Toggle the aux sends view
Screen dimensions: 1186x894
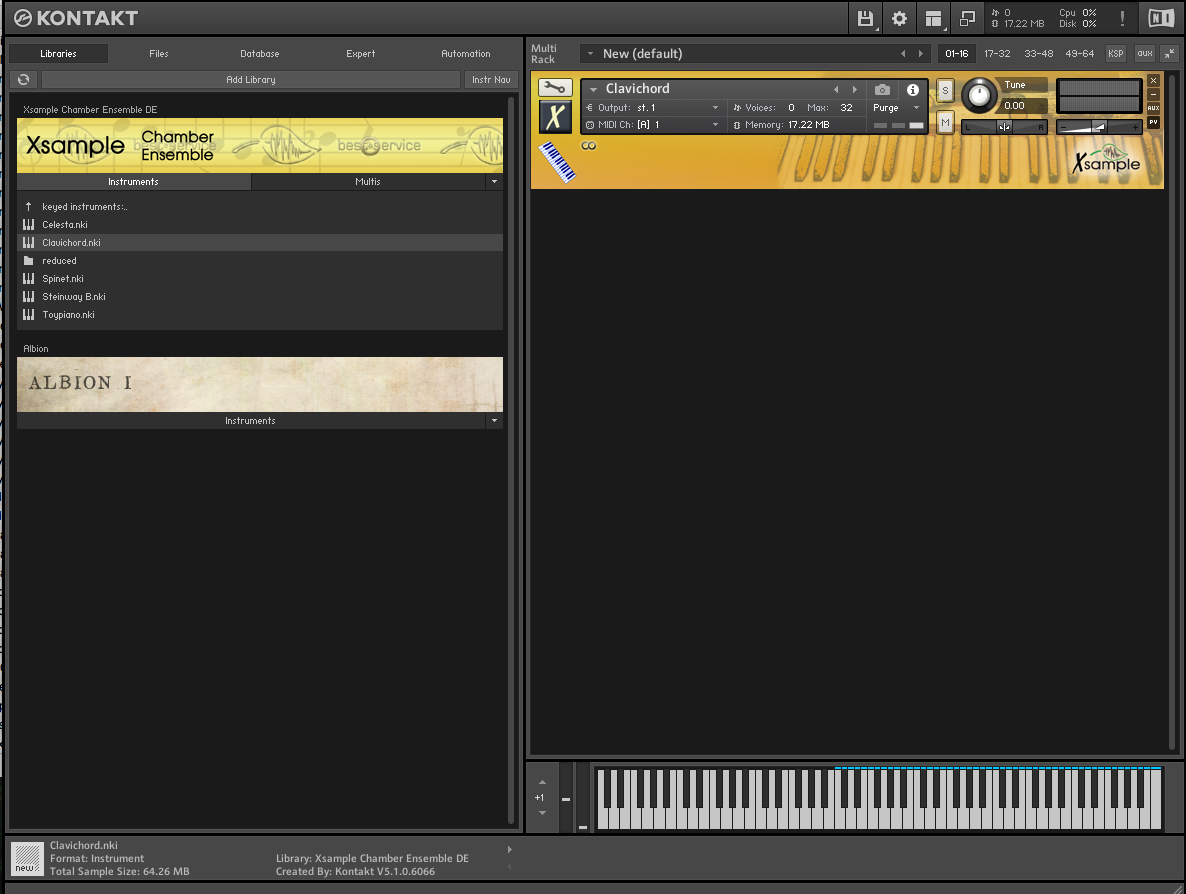(x=1144, y=54)
